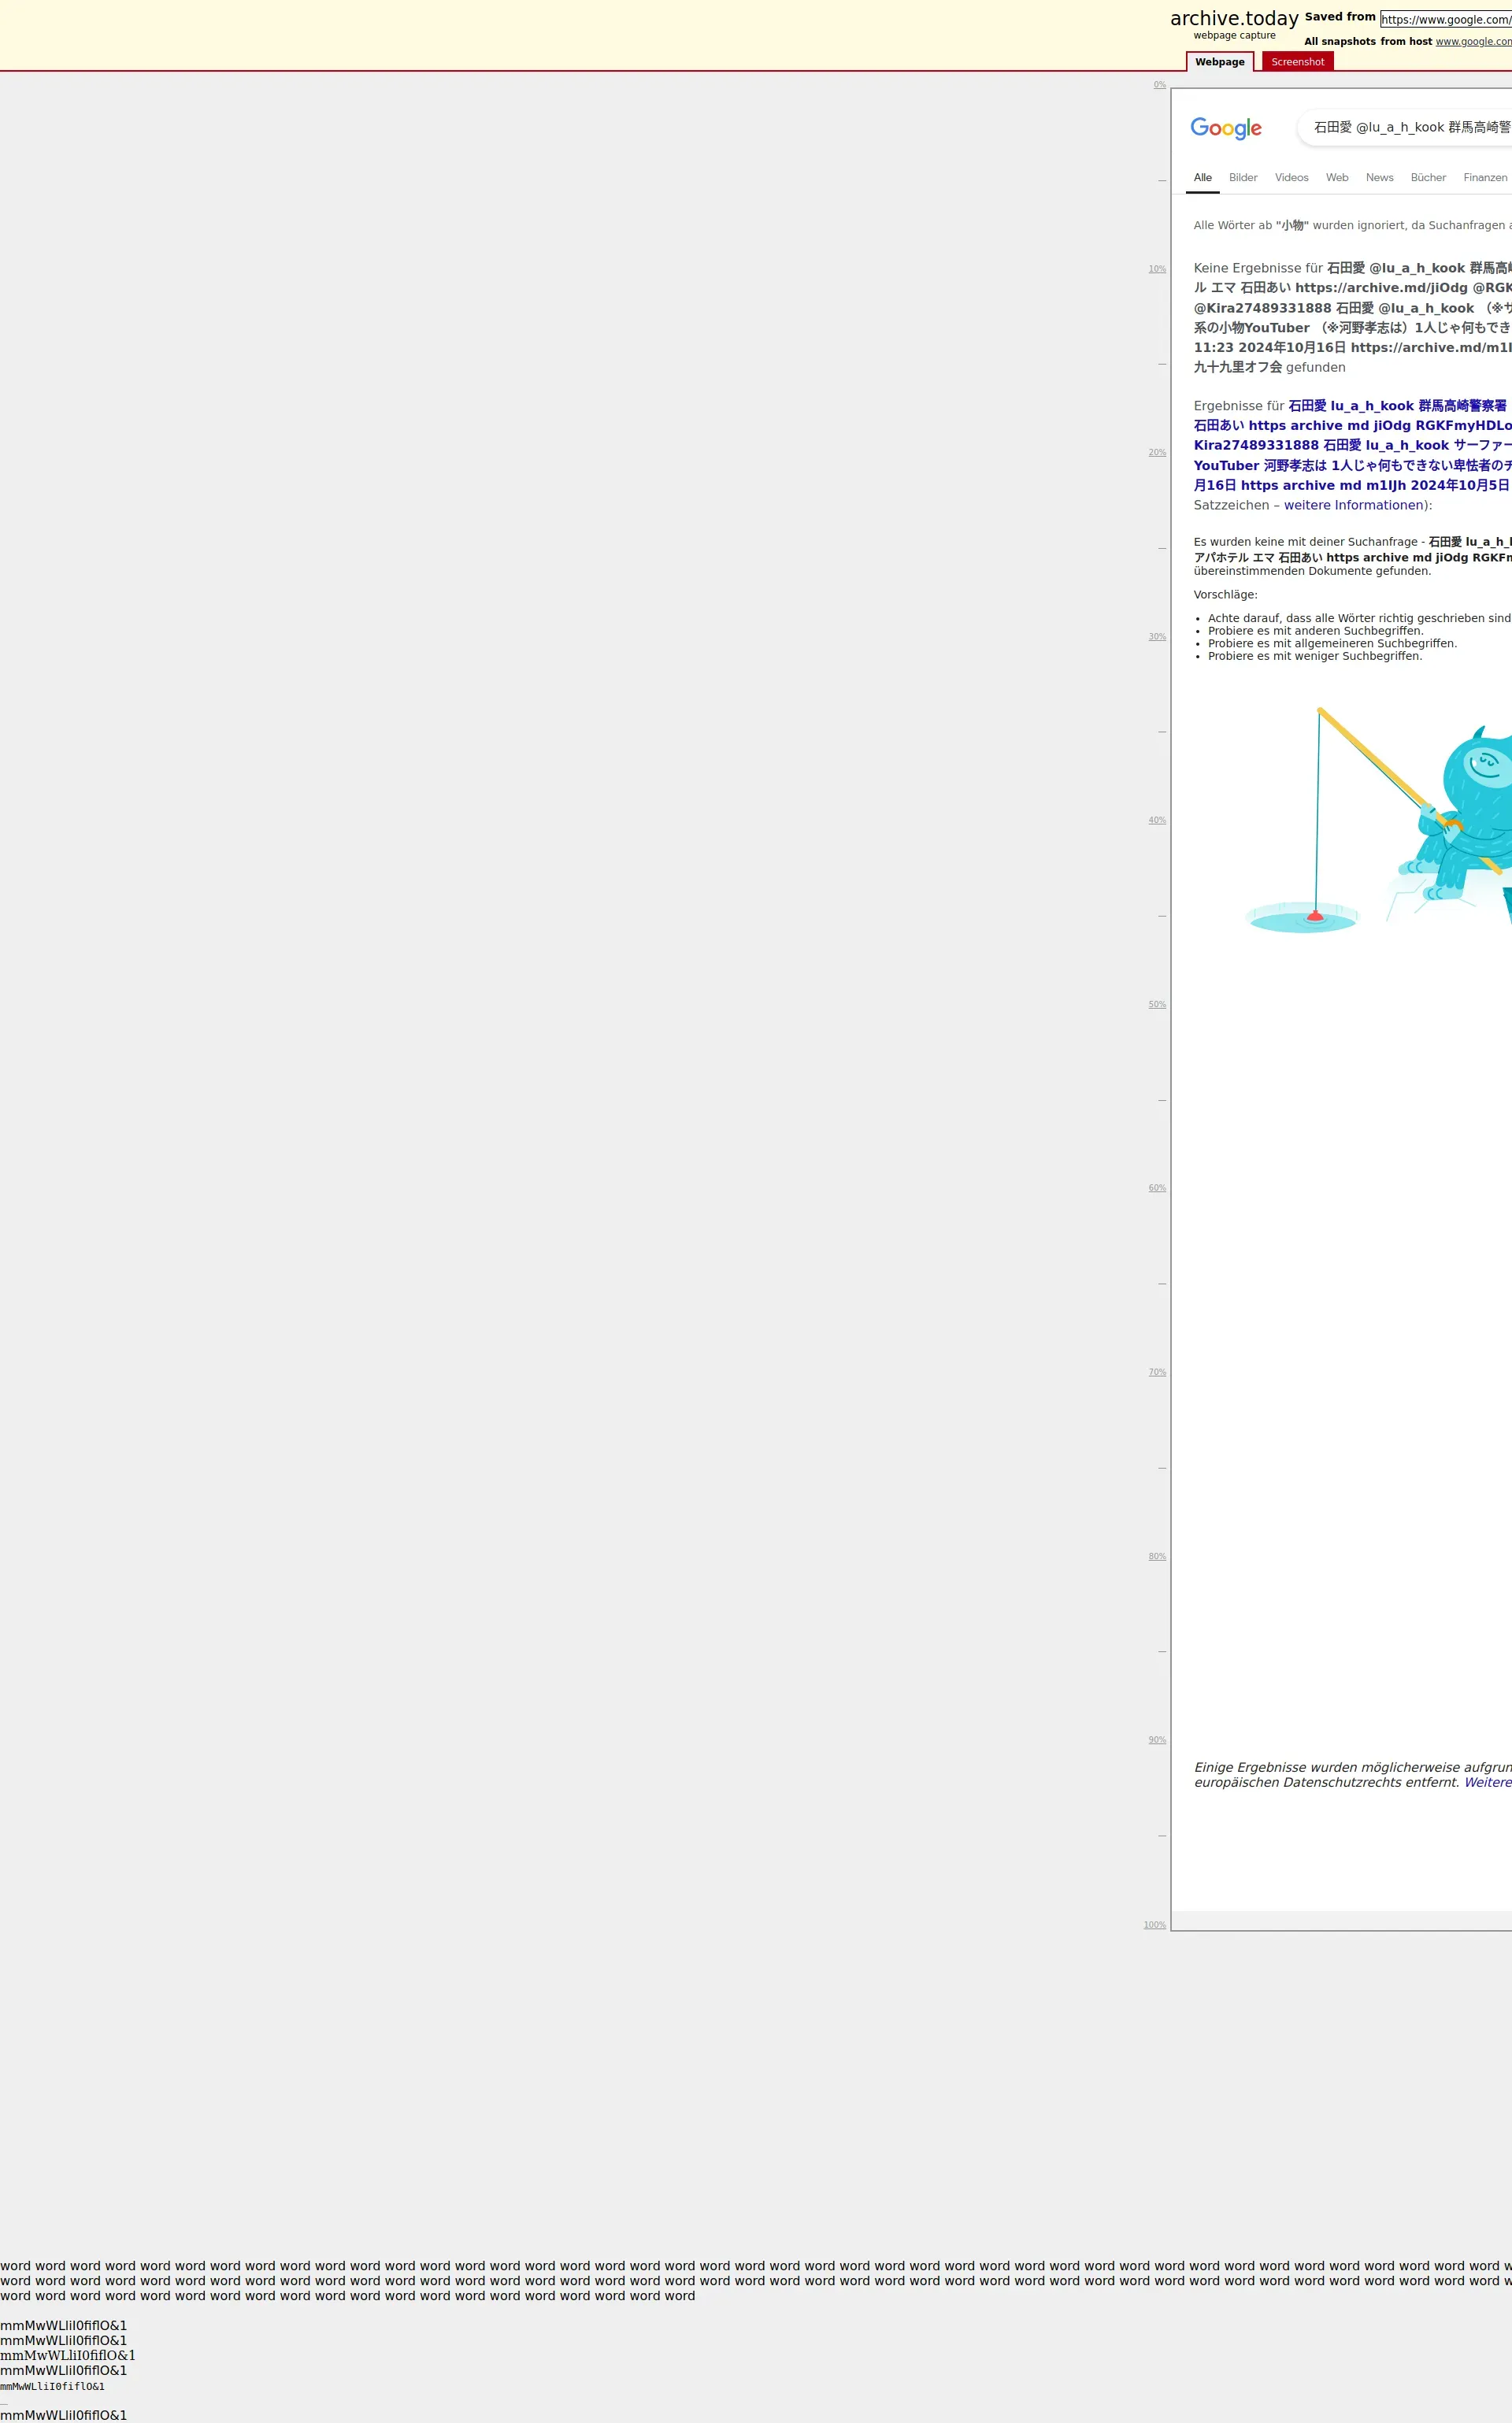
Task: Click the 'Vorschläge:' heading text
Action: [1225, 595]
